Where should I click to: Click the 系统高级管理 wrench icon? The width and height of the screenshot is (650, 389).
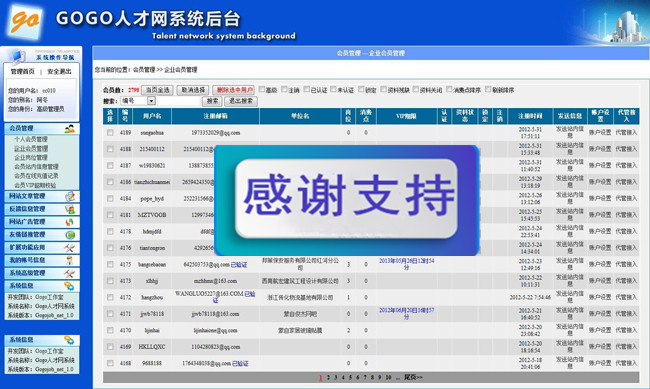tap(70, 273)
